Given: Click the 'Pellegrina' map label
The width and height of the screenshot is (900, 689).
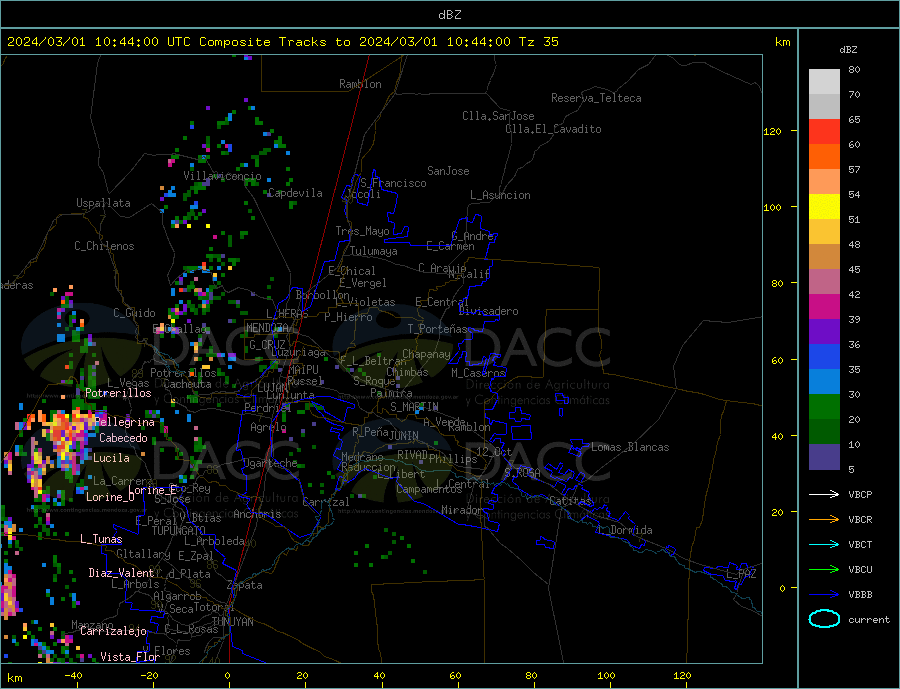Looking at the screenshot, I should (125, 422).
